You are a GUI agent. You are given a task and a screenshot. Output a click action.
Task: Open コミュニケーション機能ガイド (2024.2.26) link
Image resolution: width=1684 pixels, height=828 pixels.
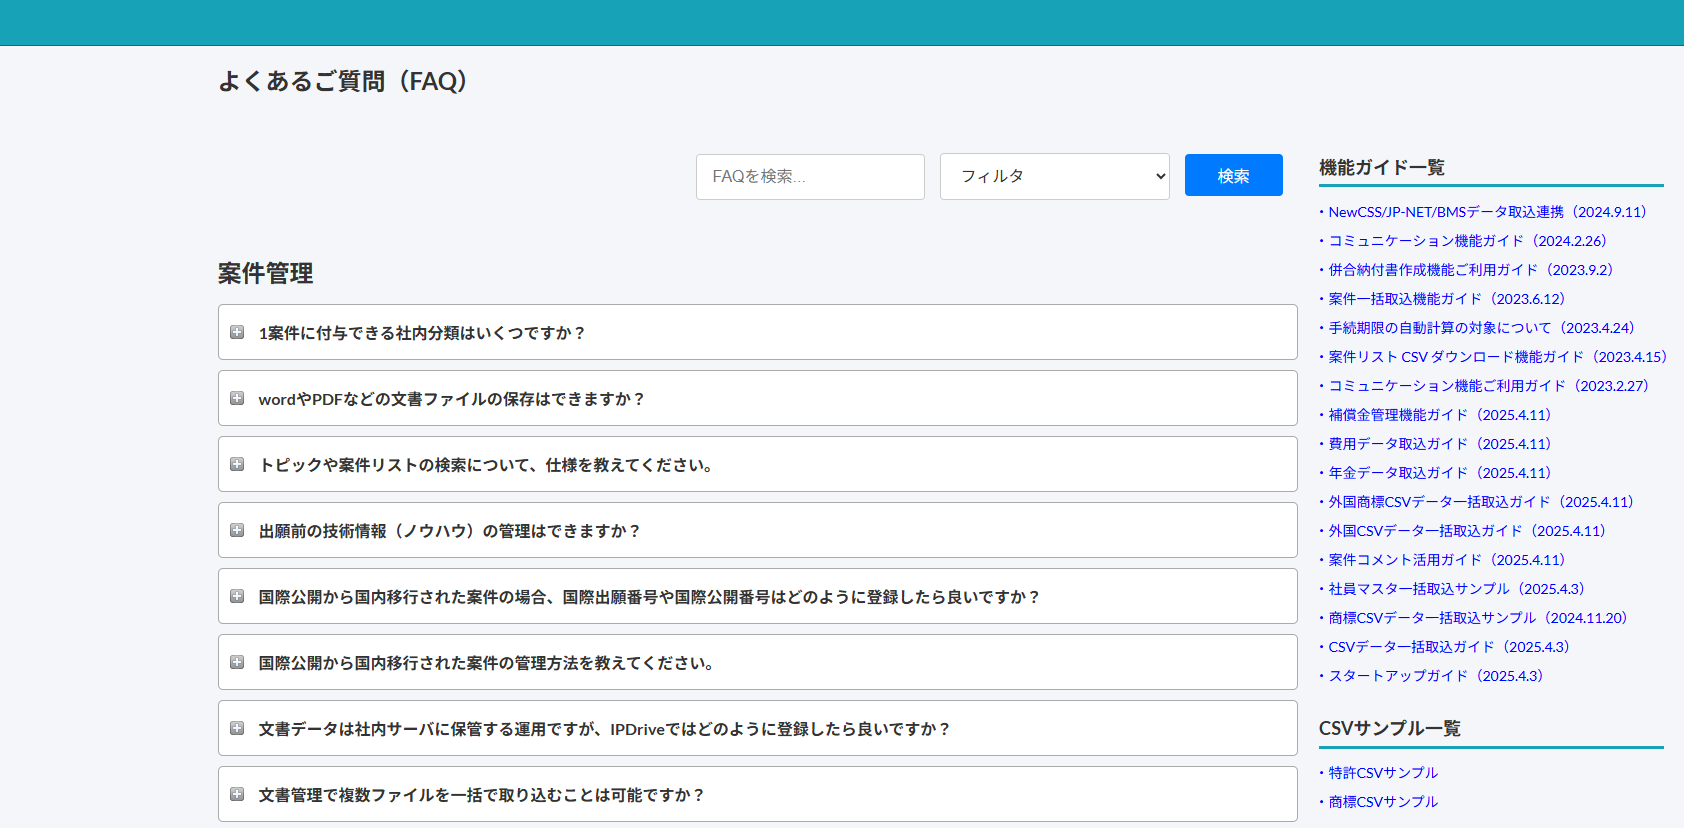1467,241
